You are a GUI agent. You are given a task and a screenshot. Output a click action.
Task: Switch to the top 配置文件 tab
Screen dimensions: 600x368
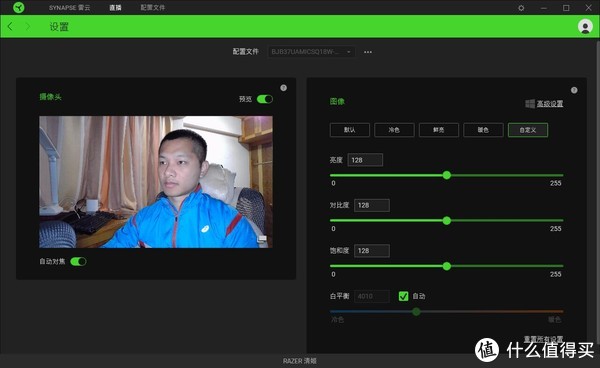153,8
